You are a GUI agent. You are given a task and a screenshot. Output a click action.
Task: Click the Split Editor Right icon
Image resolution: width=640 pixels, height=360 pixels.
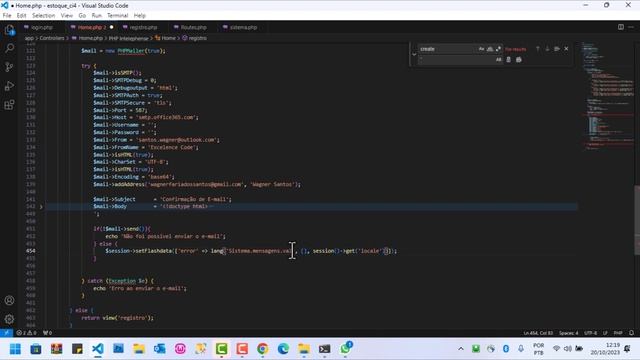coord(621,27)
